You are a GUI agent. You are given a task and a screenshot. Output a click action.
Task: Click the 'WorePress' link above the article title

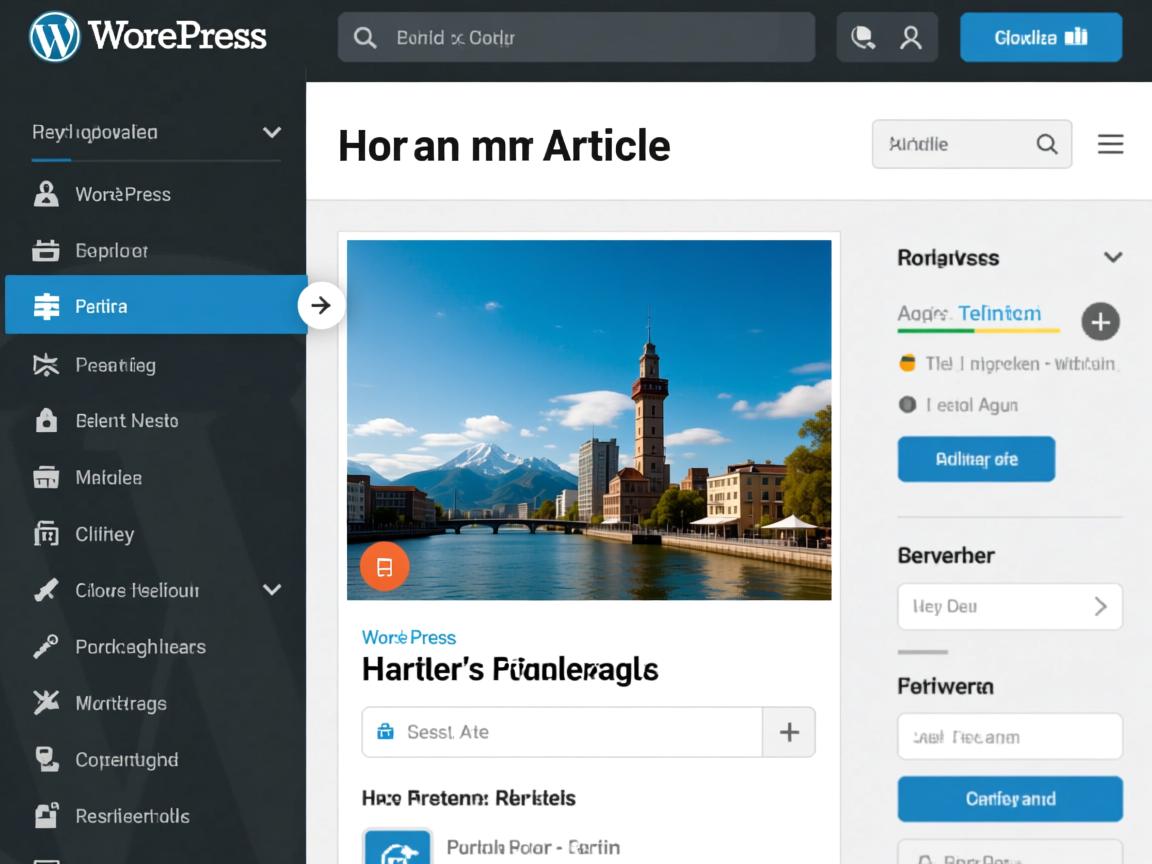tap(409, 637)
